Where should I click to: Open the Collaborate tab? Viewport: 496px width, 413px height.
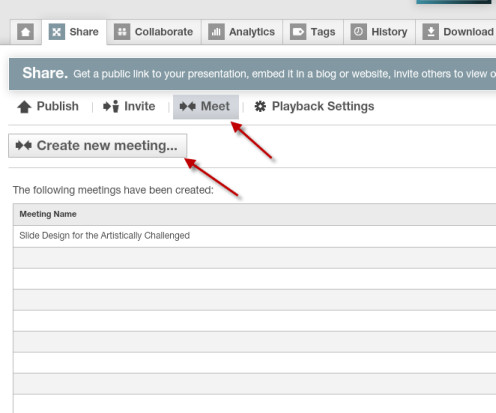[x=154, y=32]
